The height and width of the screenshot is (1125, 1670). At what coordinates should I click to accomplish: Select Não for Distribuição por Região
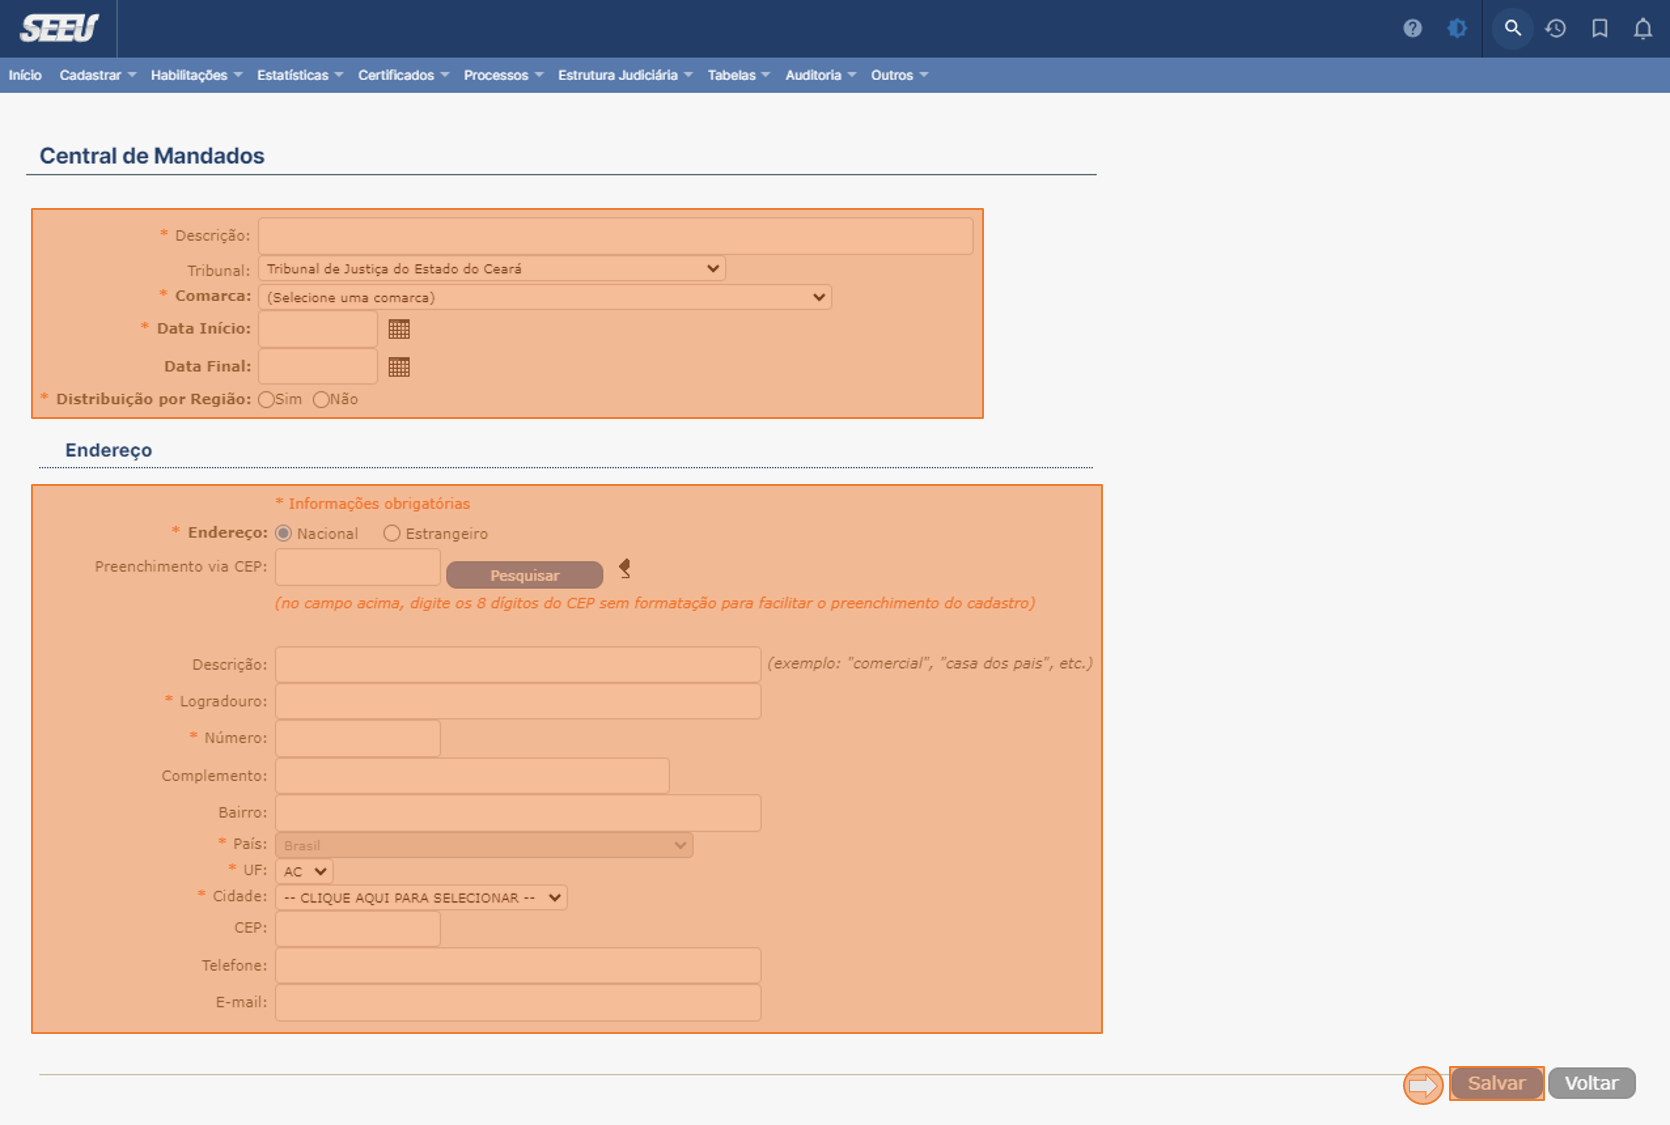pos(321,399)
